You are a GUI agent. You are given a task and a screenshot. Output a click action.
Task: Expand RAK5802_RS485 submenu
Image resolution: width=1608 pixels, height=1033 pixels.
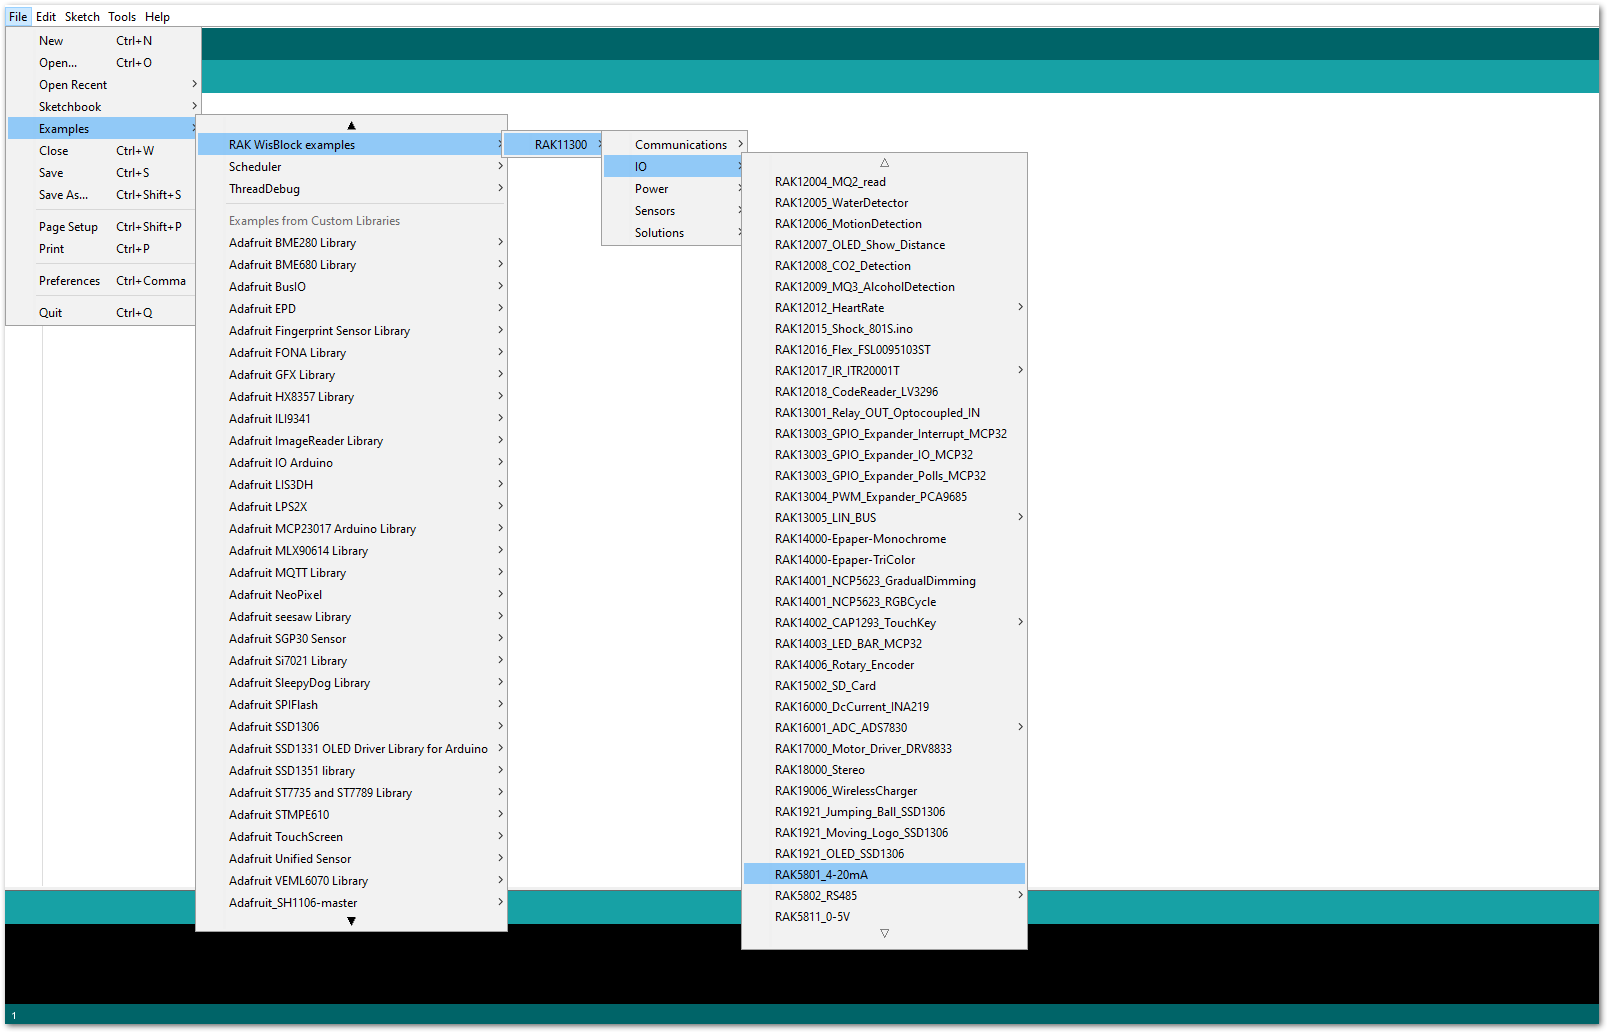pyautogui.click(x=885, y=896)
